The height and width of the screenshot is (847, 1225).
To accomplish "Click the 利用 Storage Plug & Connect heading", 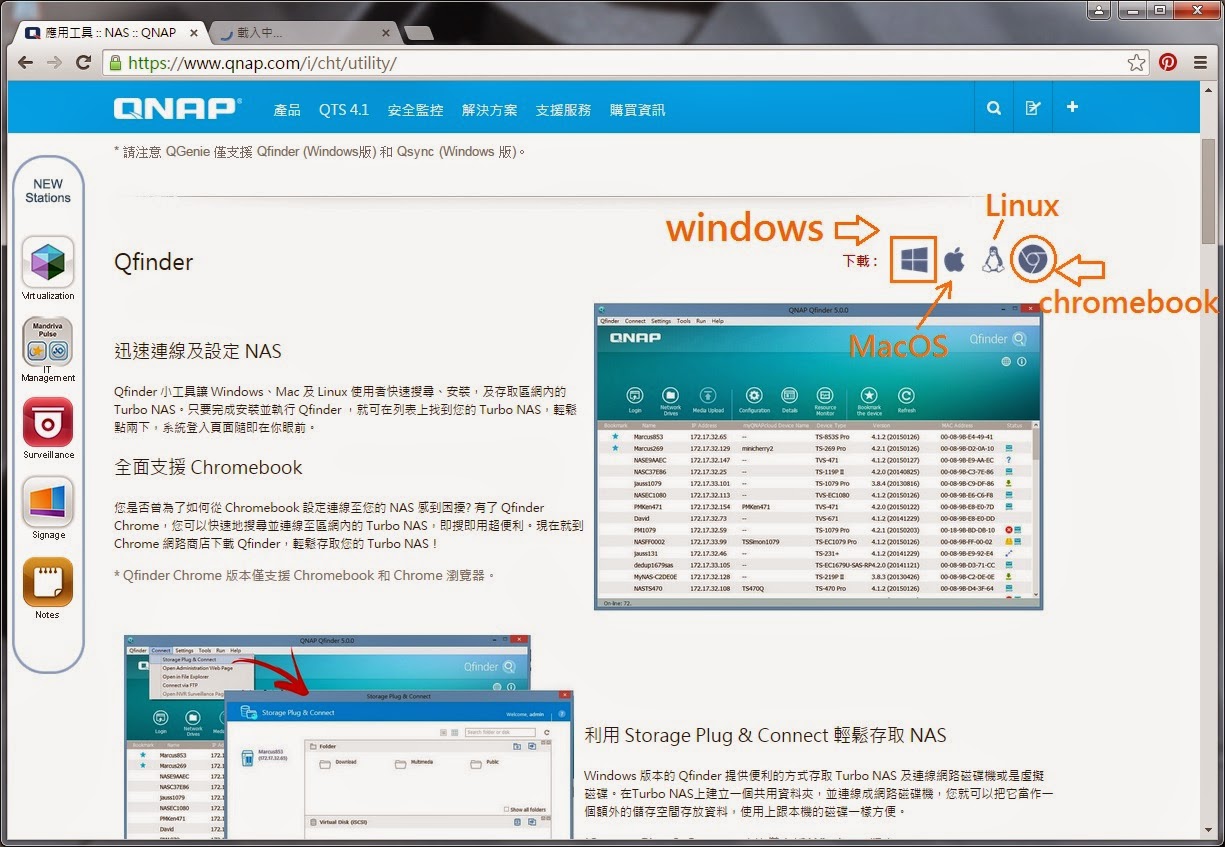I will coord(765,735).
